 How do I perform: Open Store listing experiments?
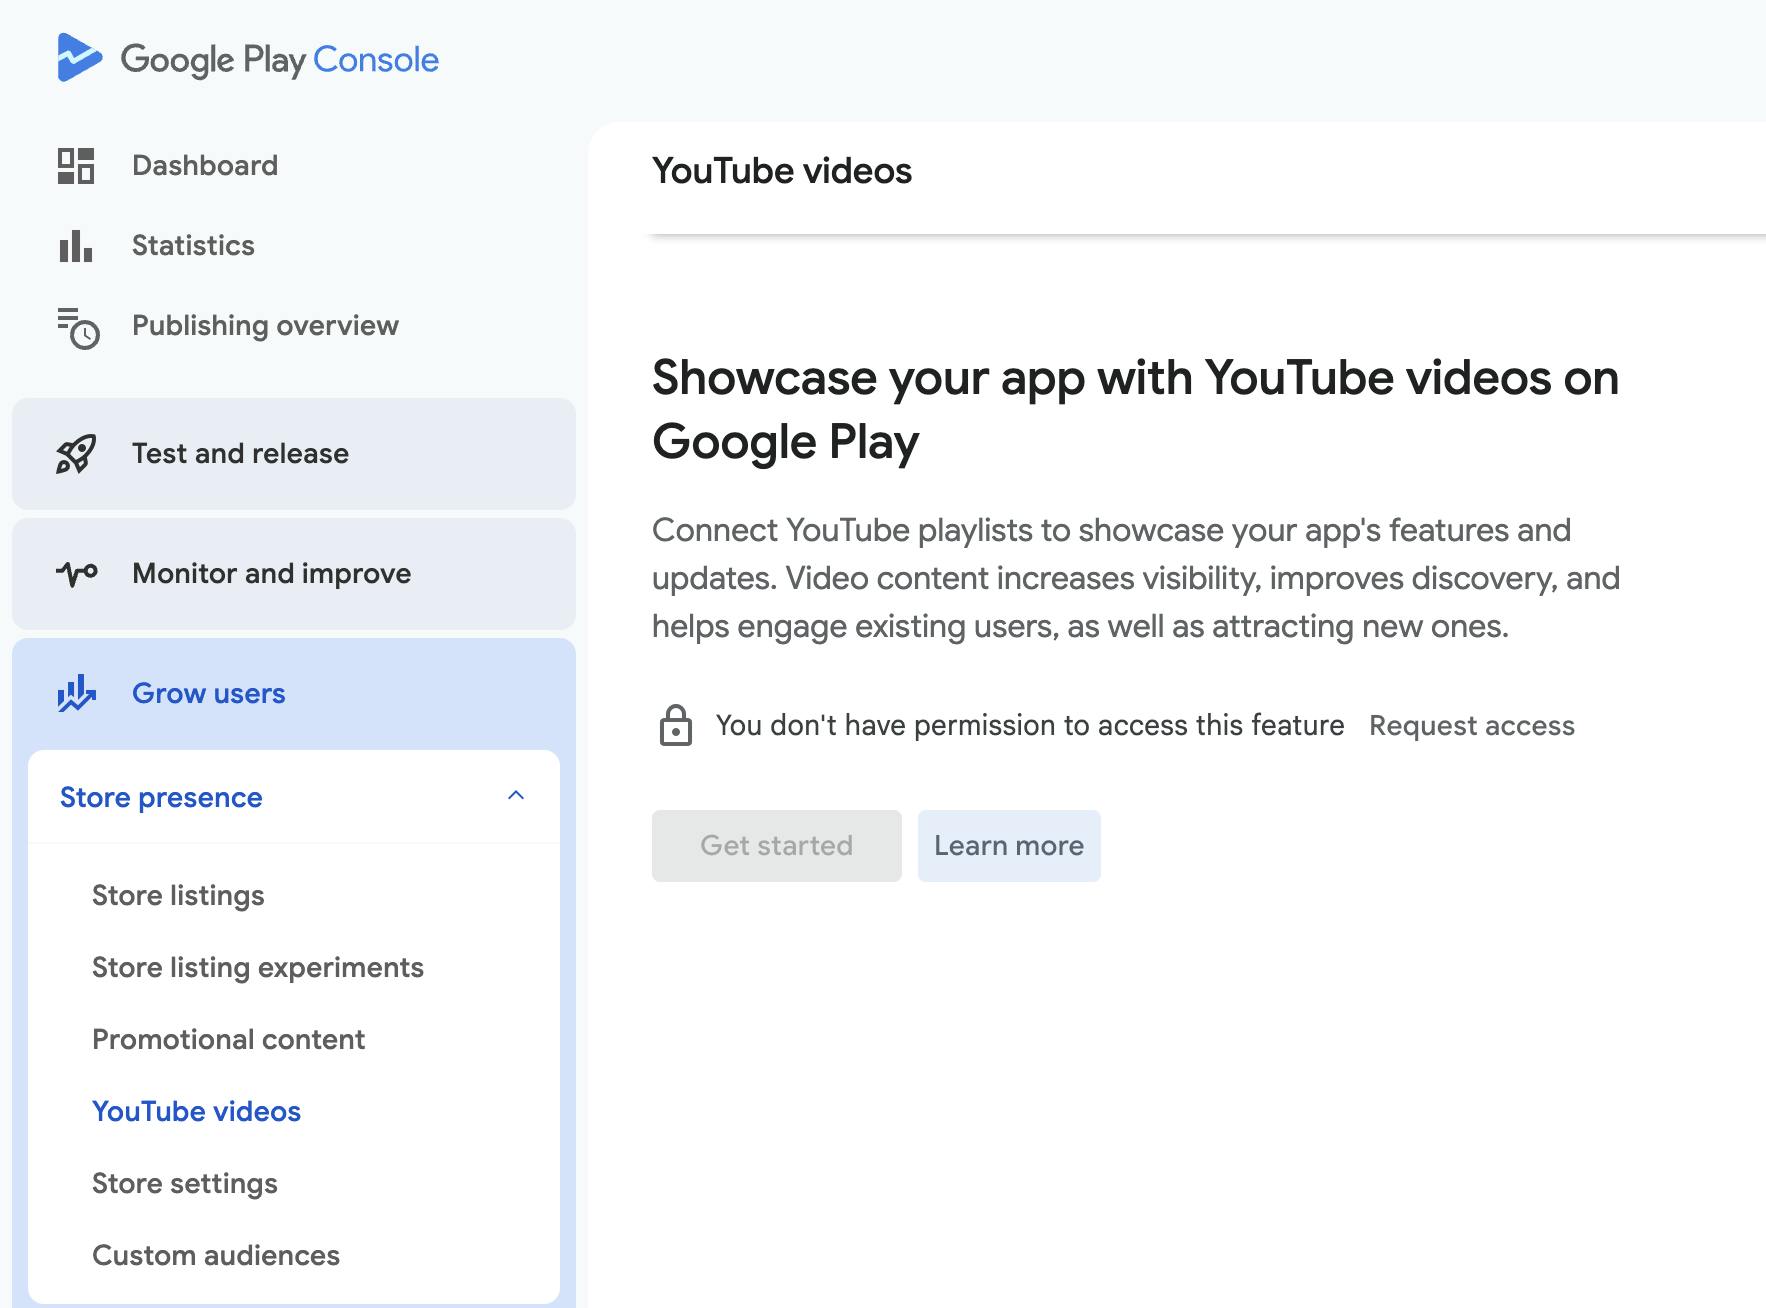(257, 967)
